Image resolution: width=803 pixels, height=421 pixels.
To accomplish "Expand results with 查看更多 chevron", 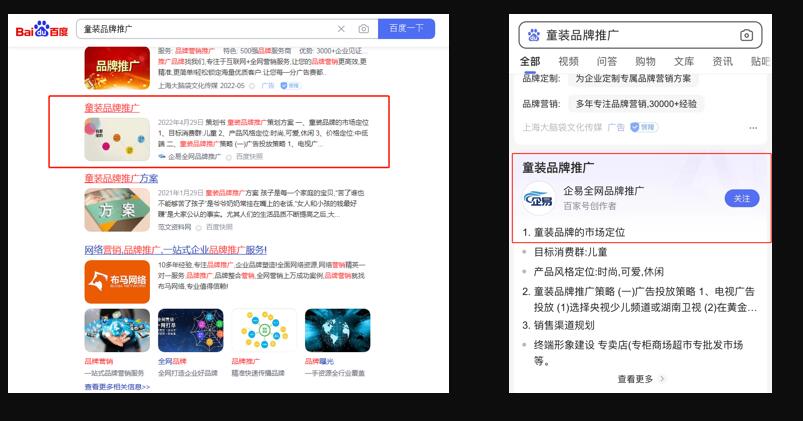I will (640, 379).
